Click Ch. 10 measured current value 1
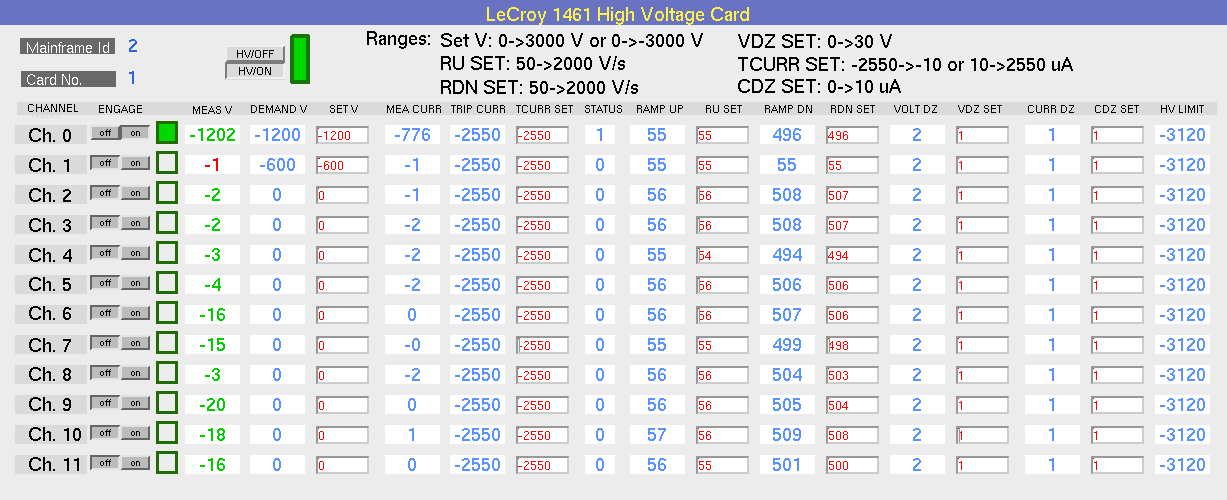 pos(412,434)
